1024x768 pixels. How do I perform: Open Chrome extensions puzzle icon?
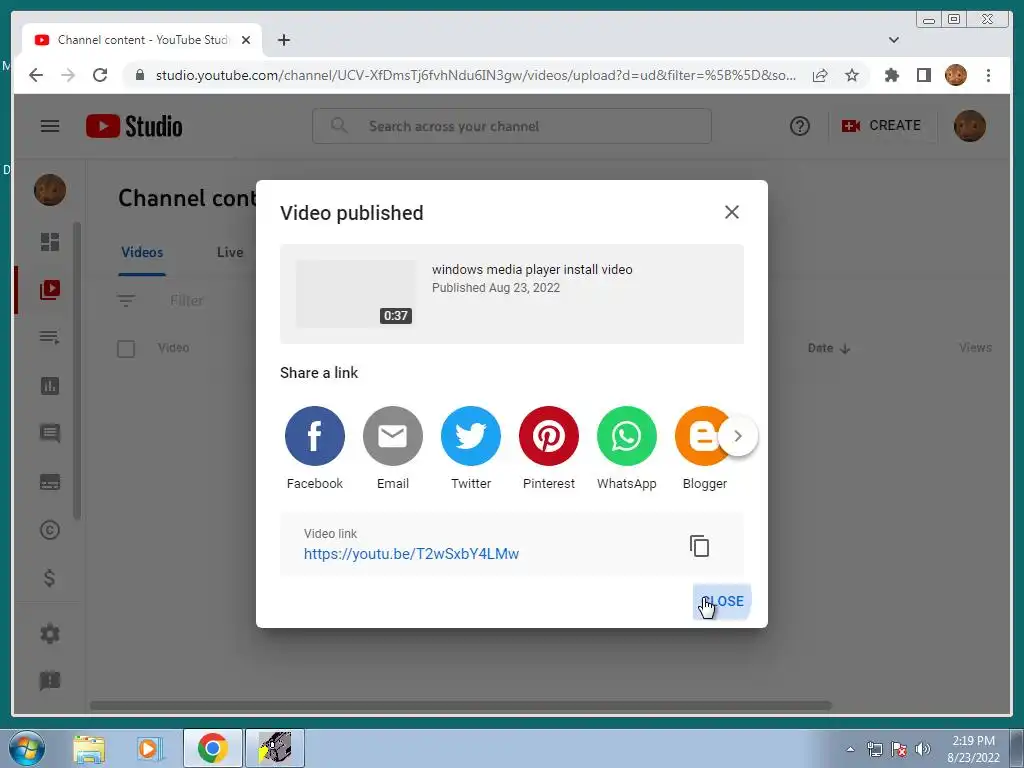pyautogui.click(x=891, y=75)
